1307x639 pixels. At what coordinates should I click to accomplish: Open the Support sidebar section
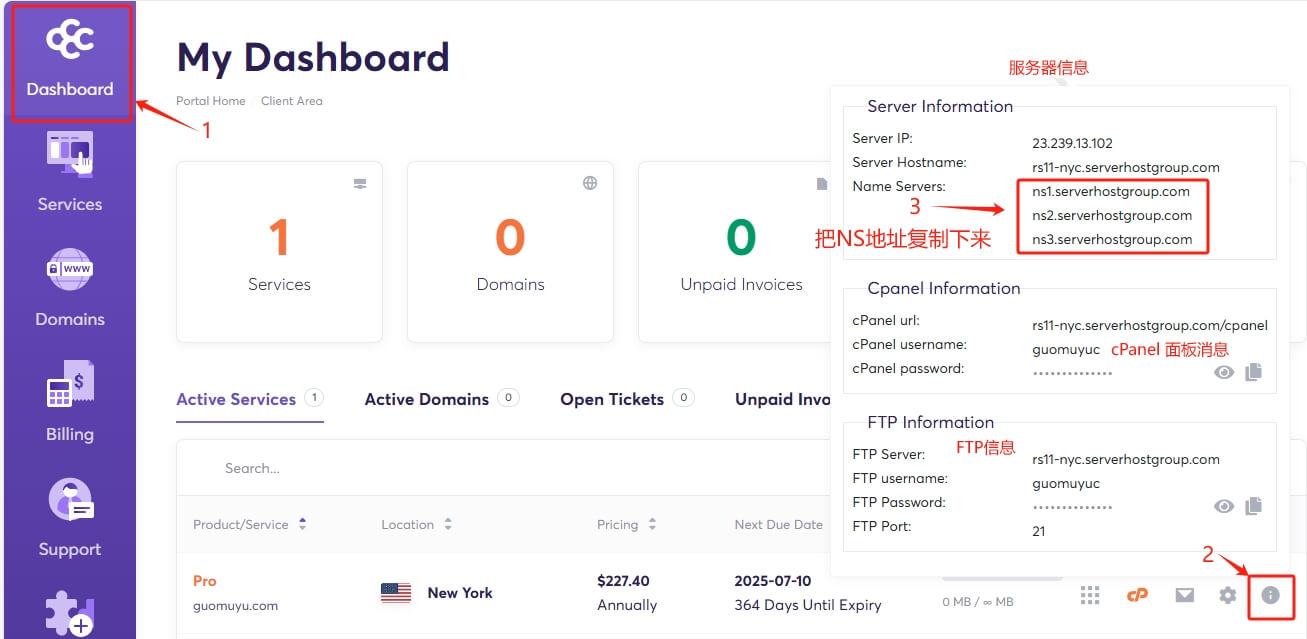coord(69,517)
